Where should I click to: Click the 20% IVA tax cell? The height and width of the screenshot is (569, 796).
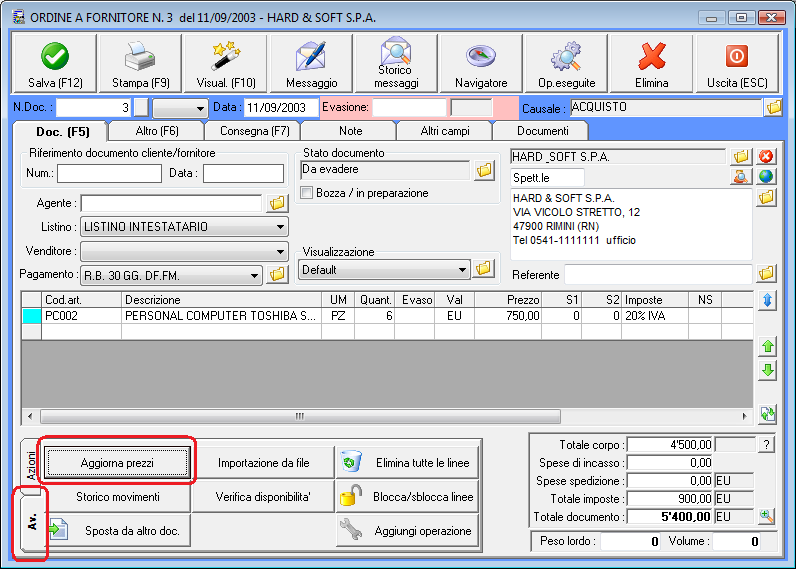(x=654, y=316)
